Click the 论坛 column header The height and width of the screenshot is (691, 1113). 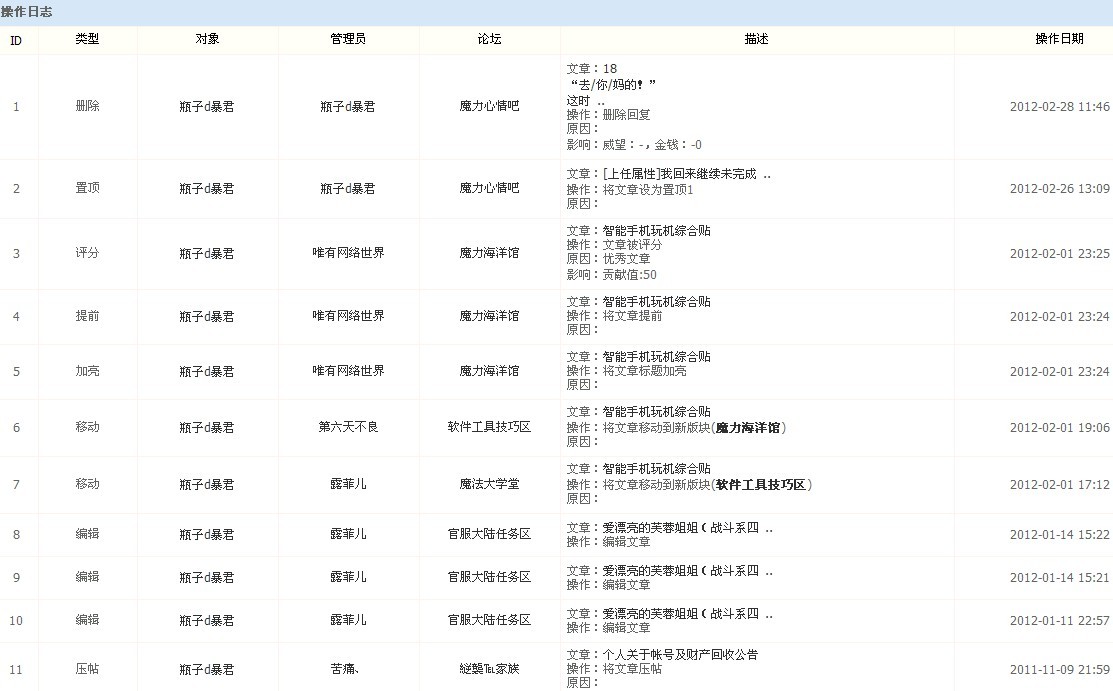[x=489, y=39]
